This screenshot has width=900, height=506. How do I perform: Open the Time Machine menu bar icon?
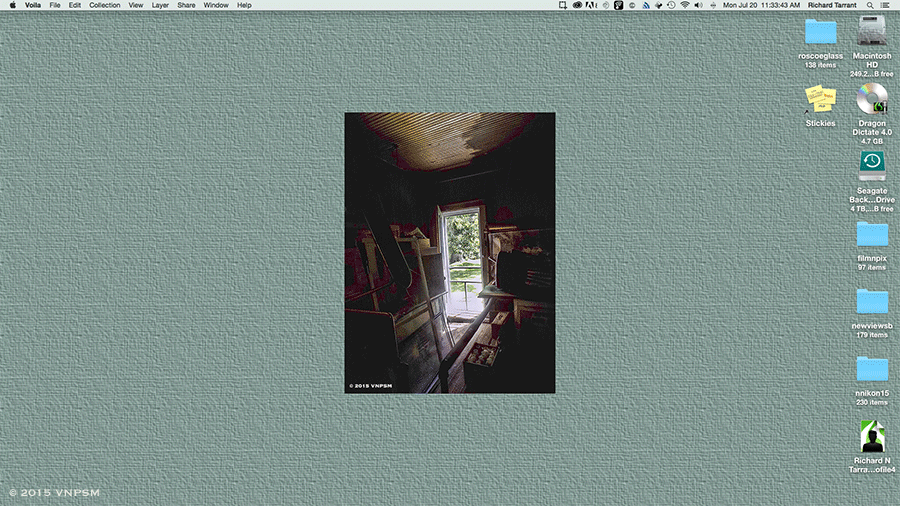click(x=671, y=5)
